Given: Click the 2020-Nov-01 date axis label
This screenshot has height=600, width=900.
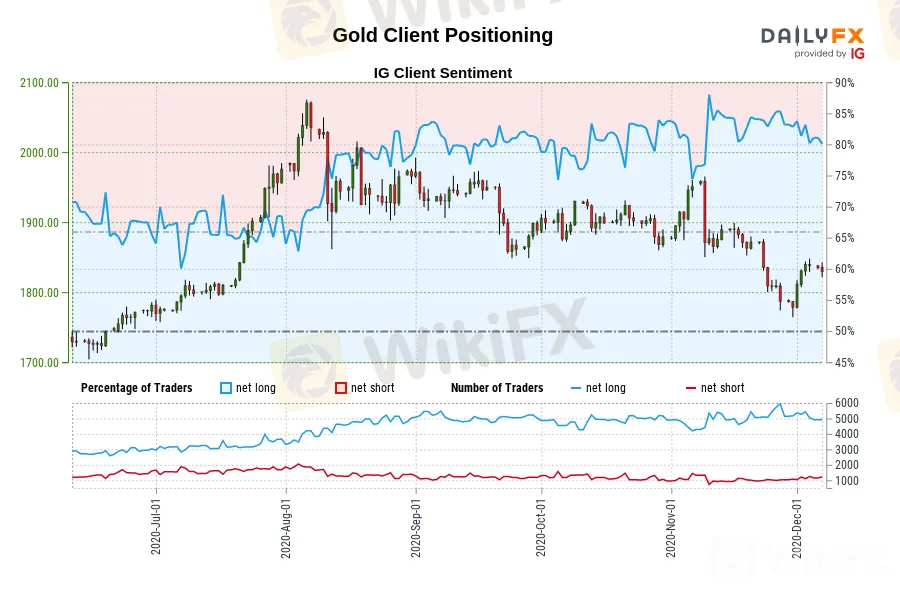Looking at the screenshot, I should tap(671, 527).
